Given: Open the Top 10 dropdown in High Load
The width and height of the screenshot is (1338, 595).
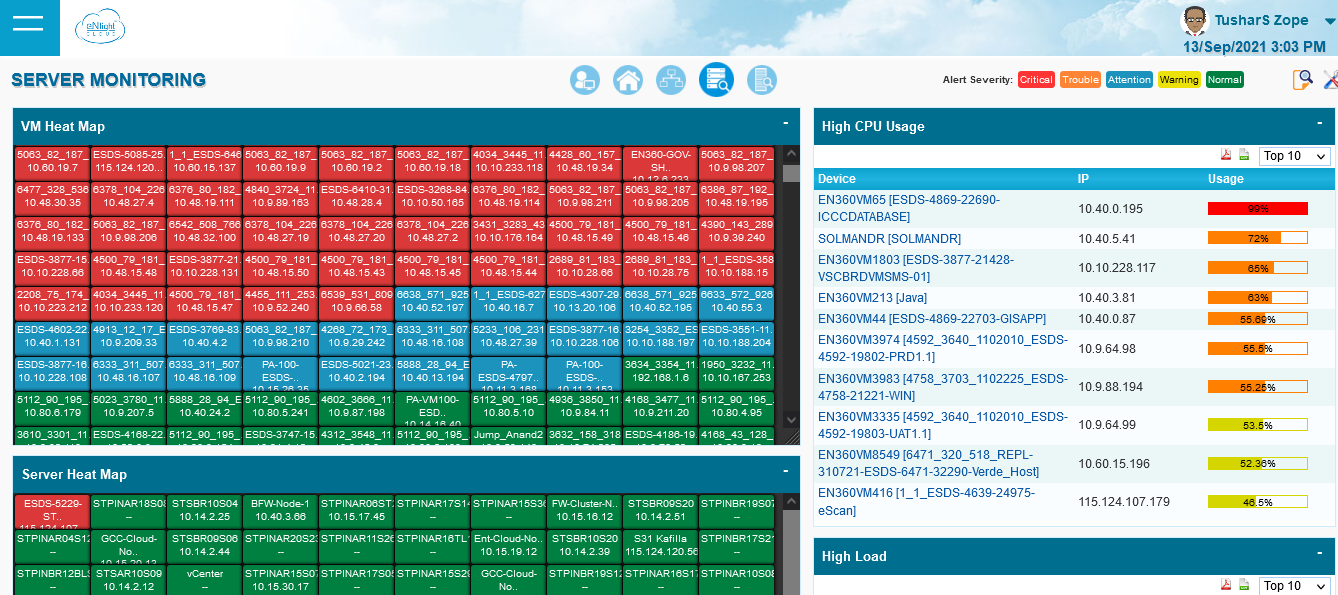Looking at the screenshot, I should click(1295, 586).
